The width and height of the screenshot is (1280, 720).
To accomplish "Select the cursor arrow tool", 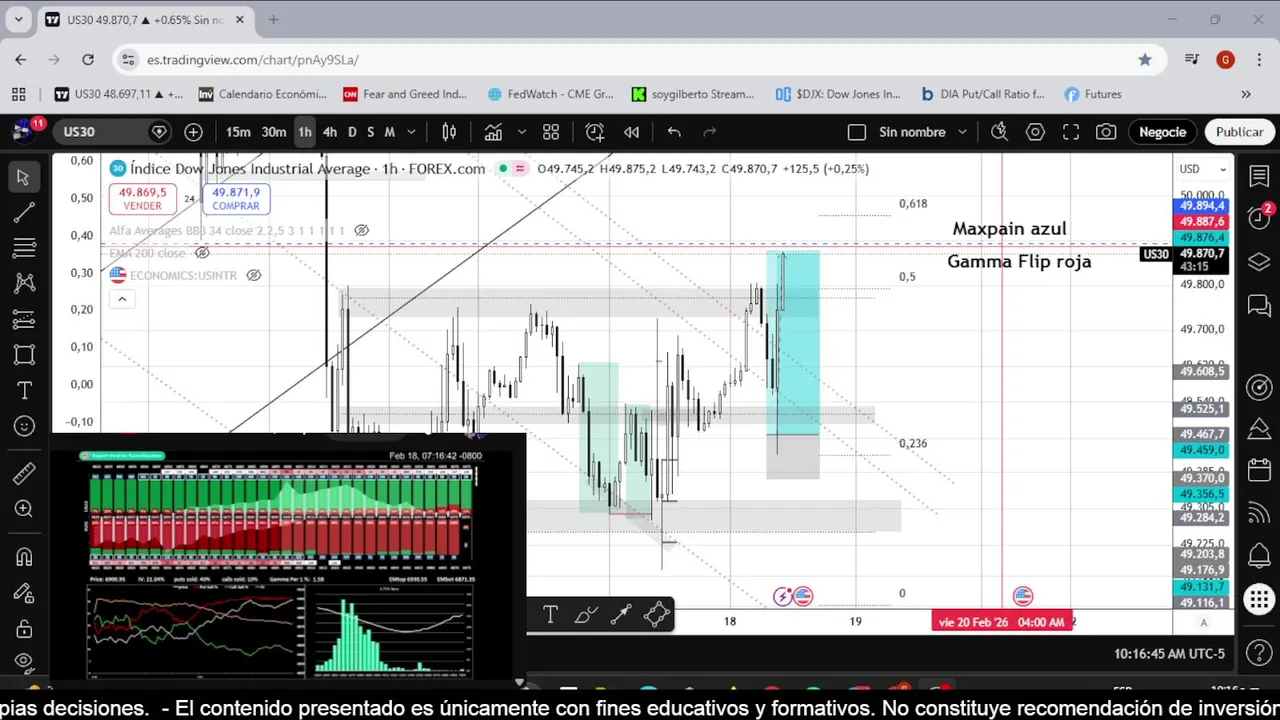I will pyautogui.click(x=24, y=177).
